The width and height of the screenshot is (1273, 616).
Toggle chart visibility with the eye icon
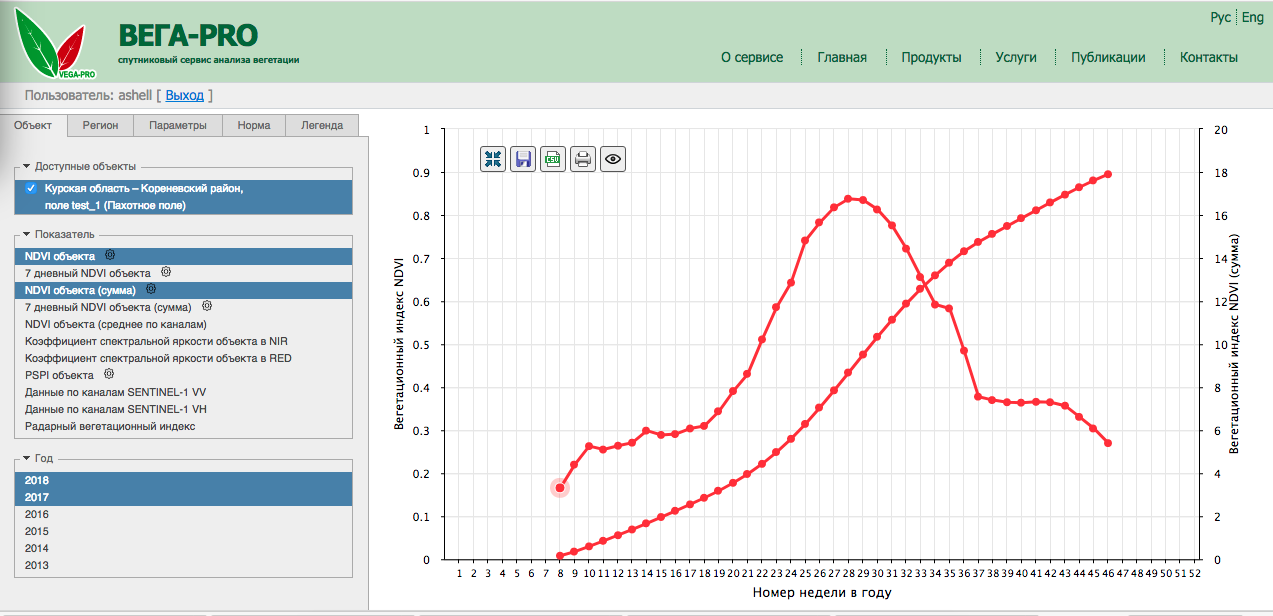click(613, 159)
